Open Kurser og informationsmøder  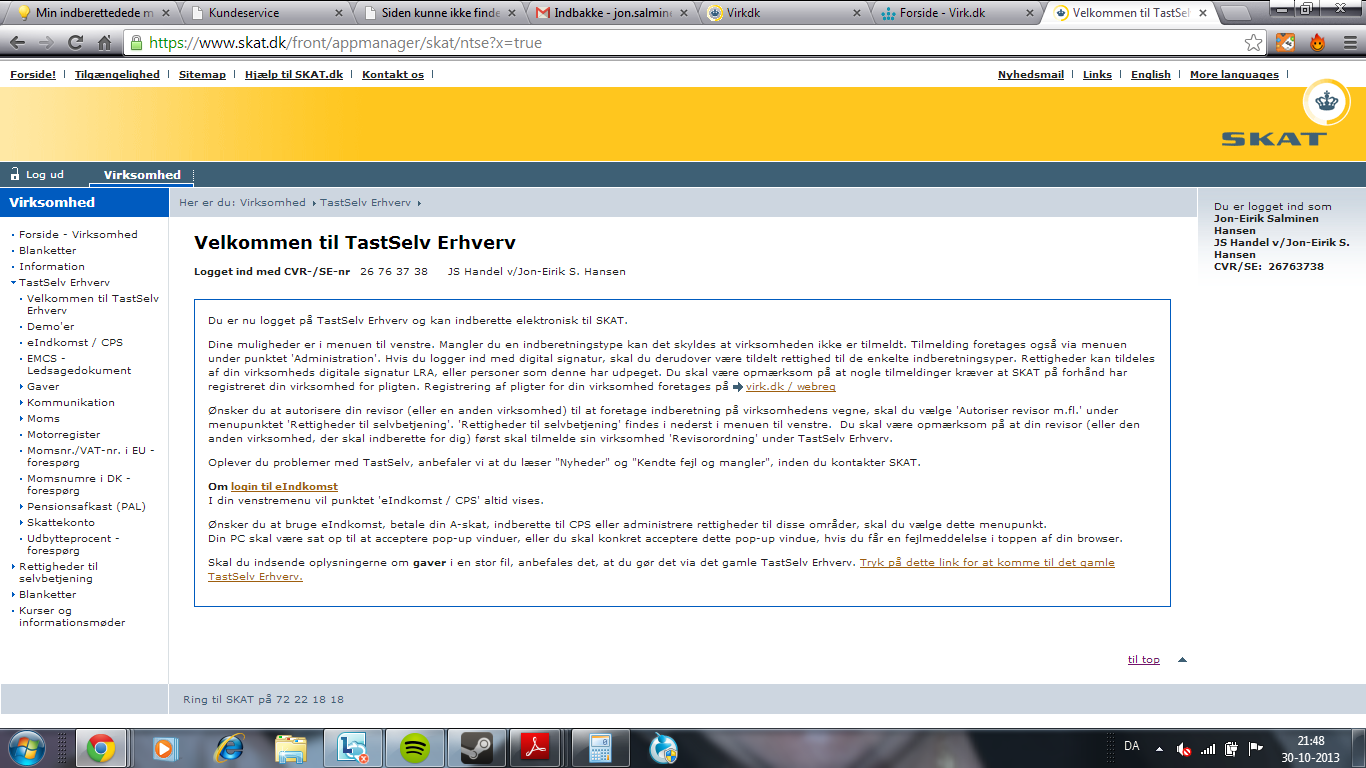click(x=72, y=616)
